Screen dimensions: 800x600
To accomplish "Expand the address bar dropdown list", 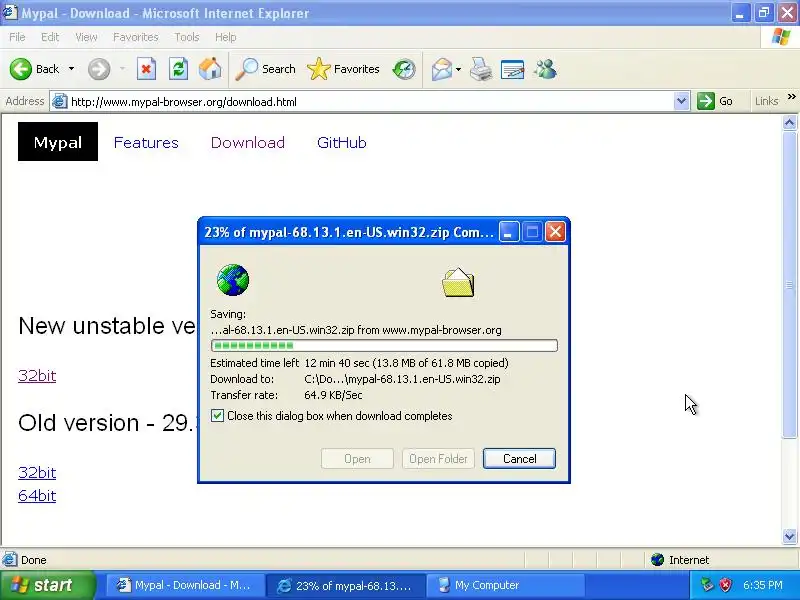I will (681, 101).
